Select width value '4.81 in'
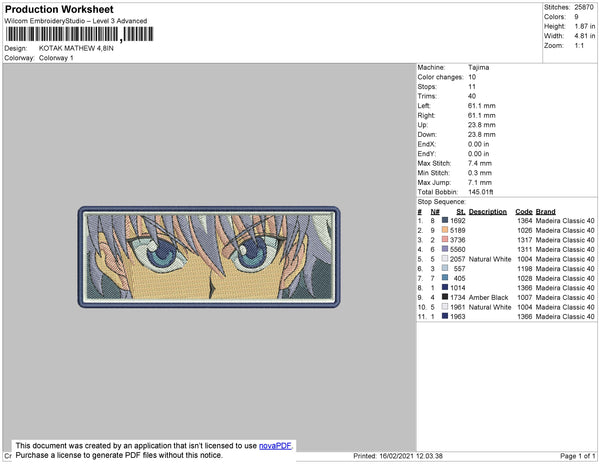 pos(585,36)
